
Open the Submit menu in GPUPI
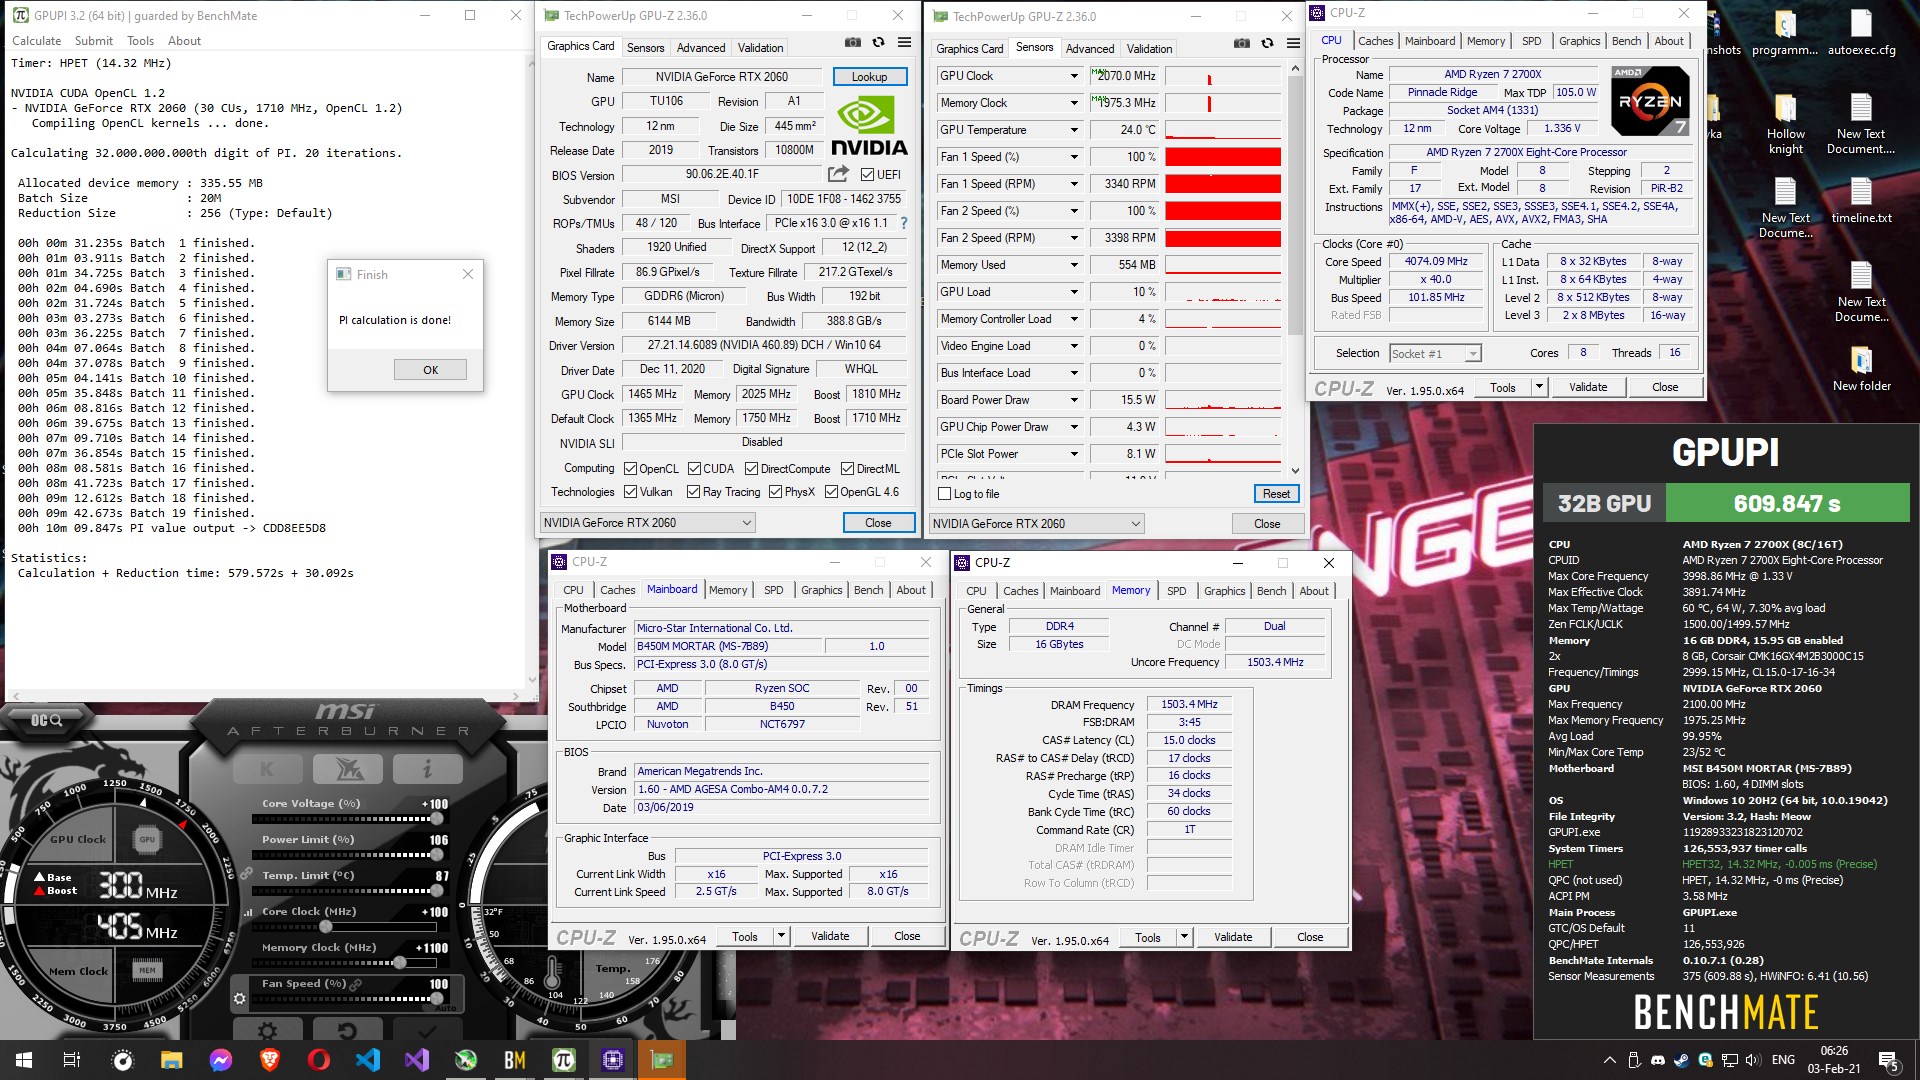tap(94, 41)
